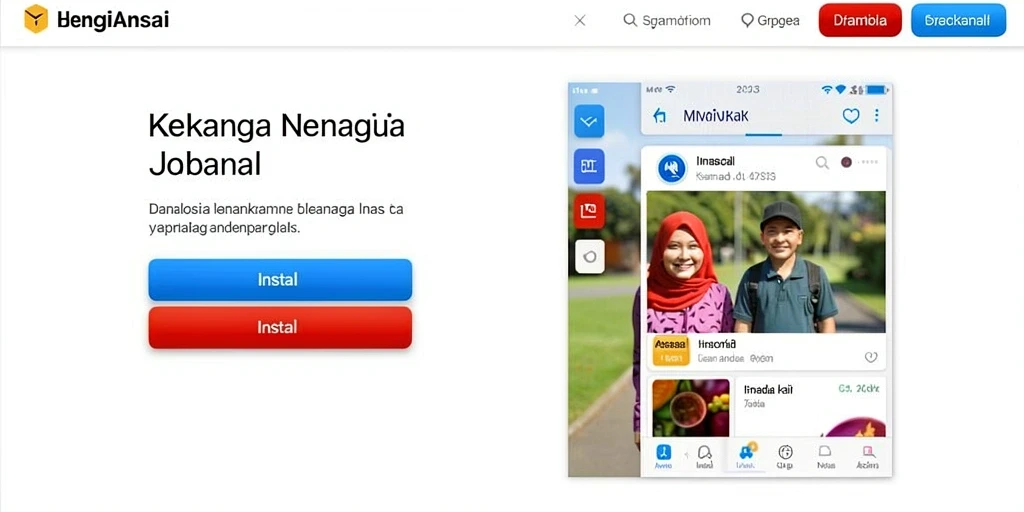Click the HengiAnsai brand name
Viewport: 1024px width, 512px height.
[112, 20]
